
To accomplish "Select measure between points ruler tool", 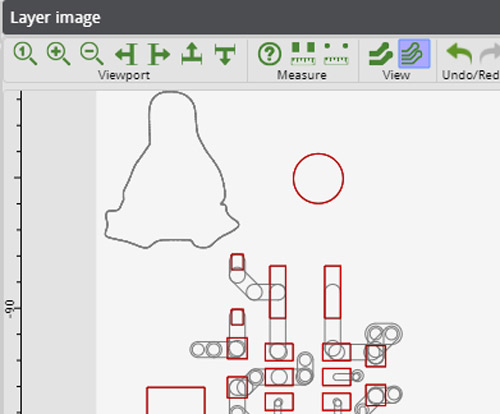I will click(336, 53).
